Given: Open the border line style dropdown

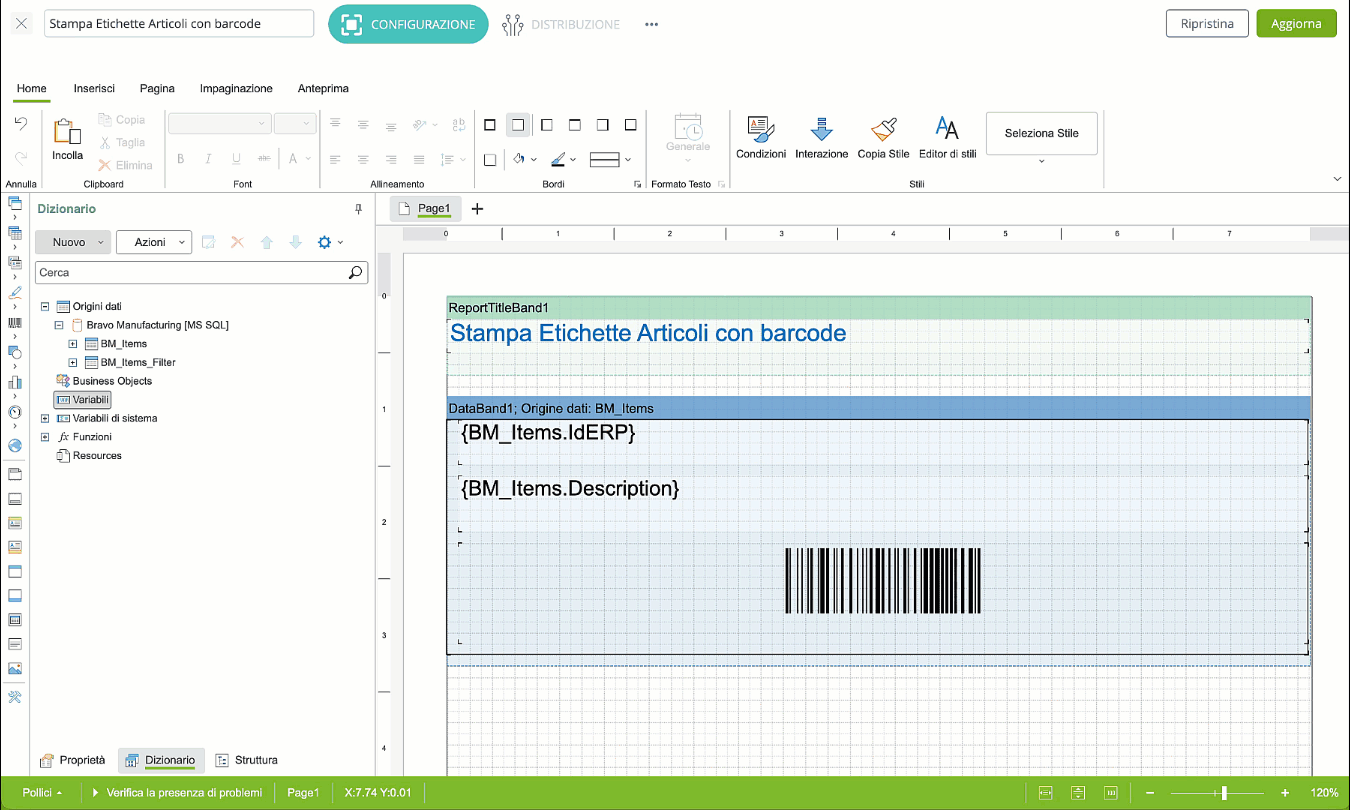Looking at the screenshot, I should [611, 159].
